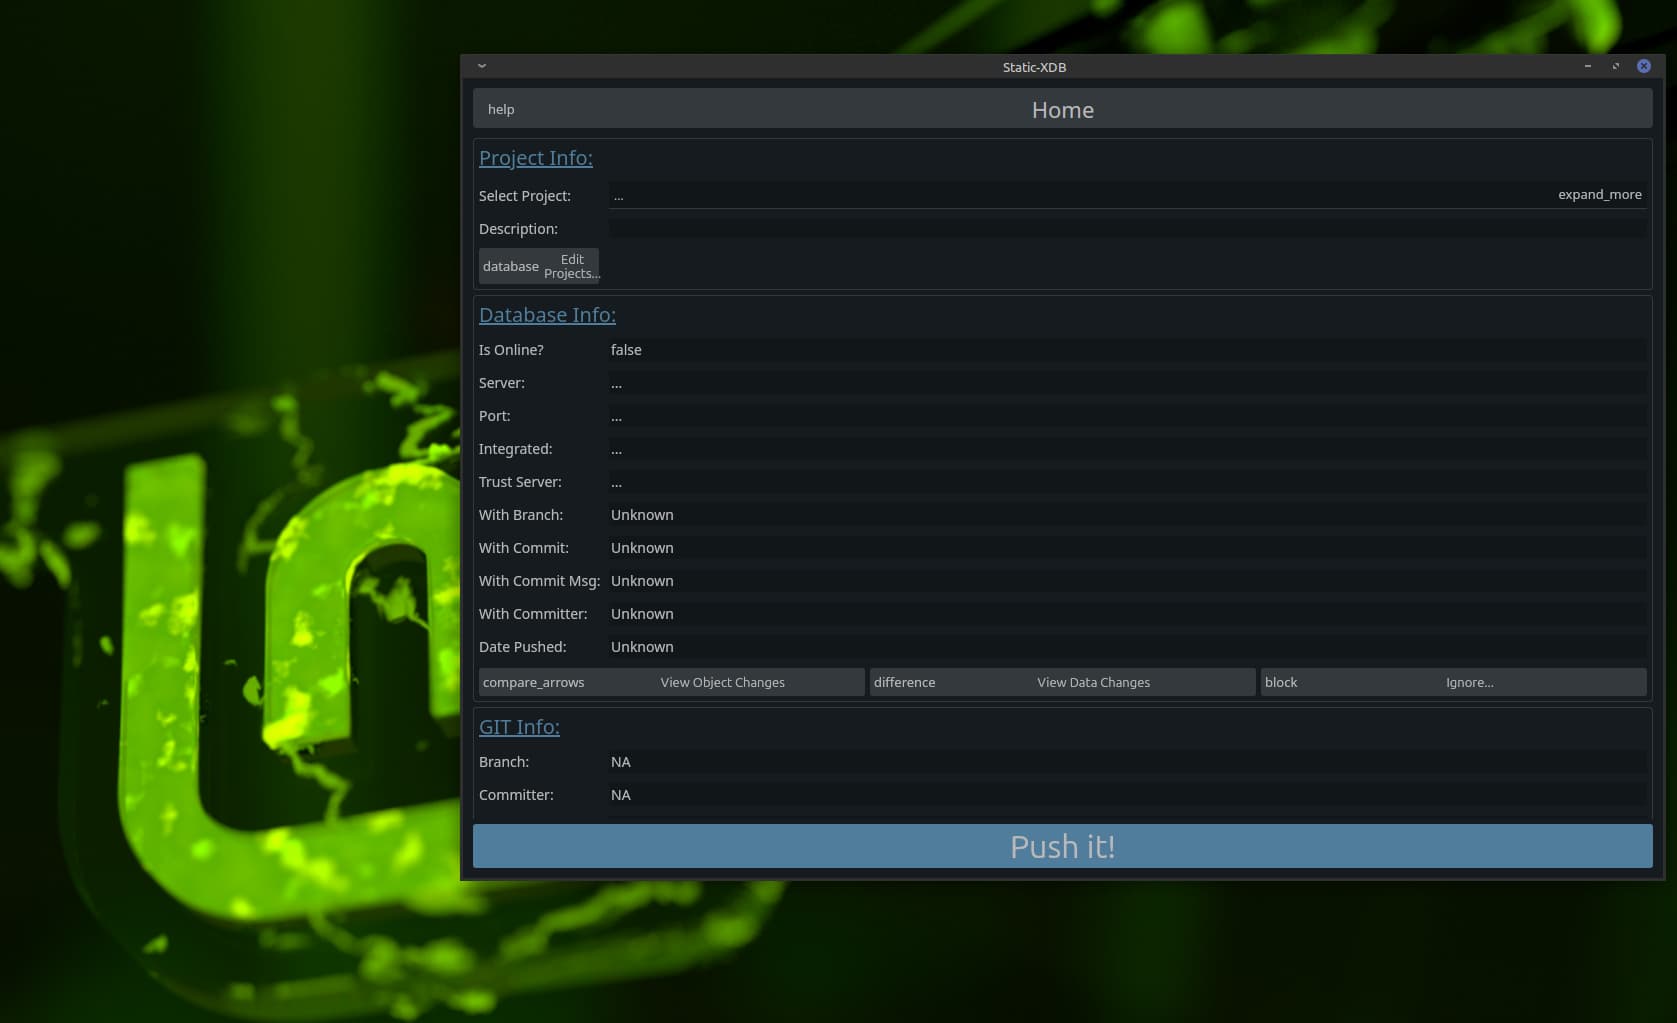Click the With Branch value field
The height and width of the screenshot is (1023, 1677).
click(x=1127, y=515)
